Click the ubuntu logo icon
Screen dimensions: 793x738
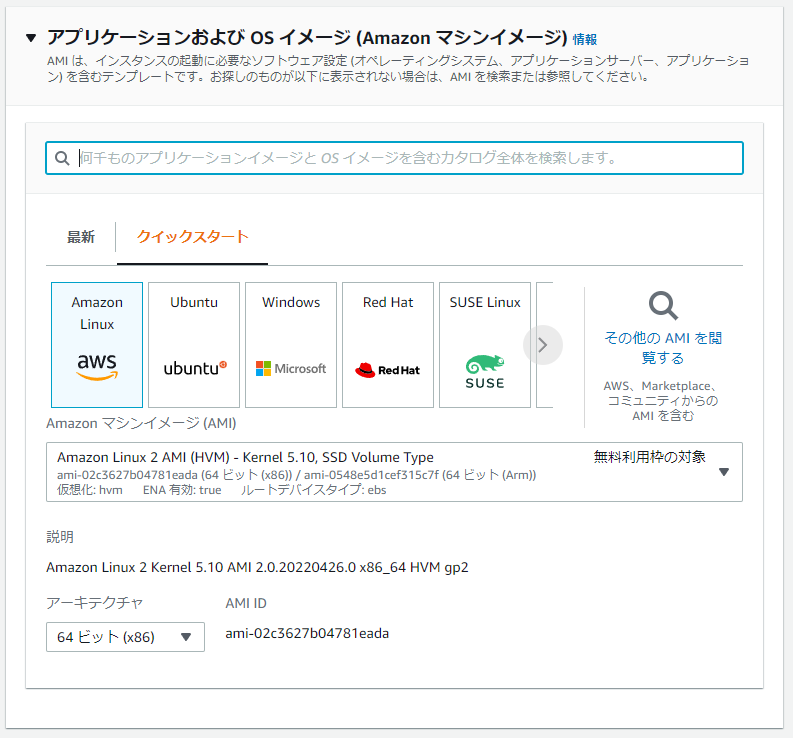pos(195,368)
